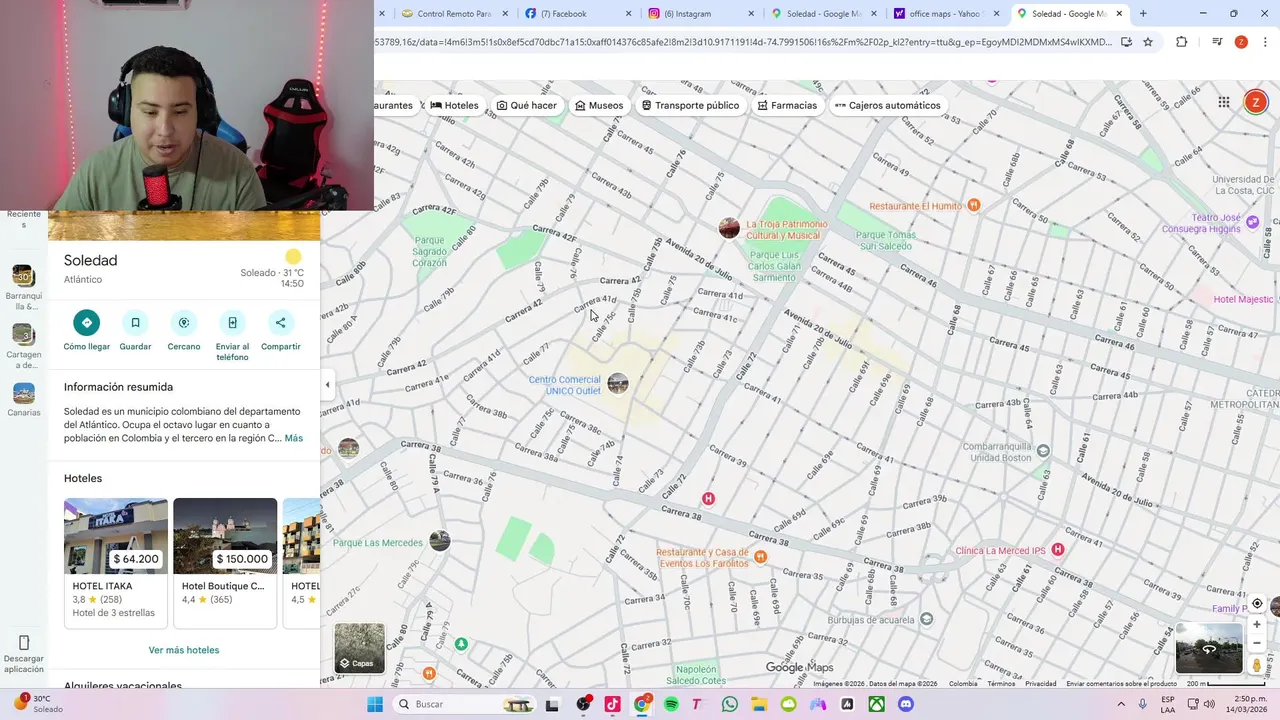
Task: Click ESP LAA language indicator
Action: pos(1168,704)
